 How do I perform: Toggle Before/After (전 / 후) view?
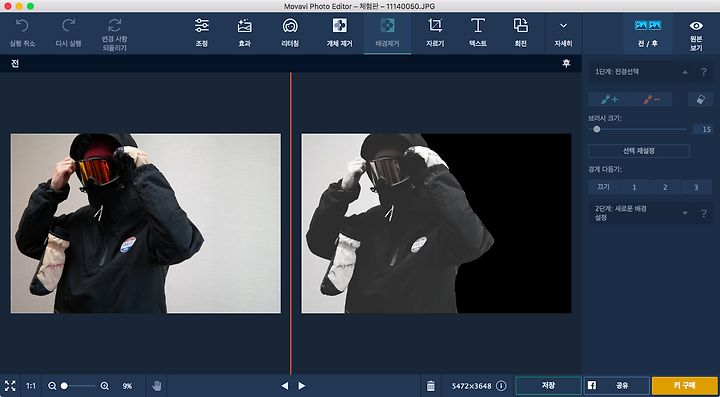pos(648,33)
